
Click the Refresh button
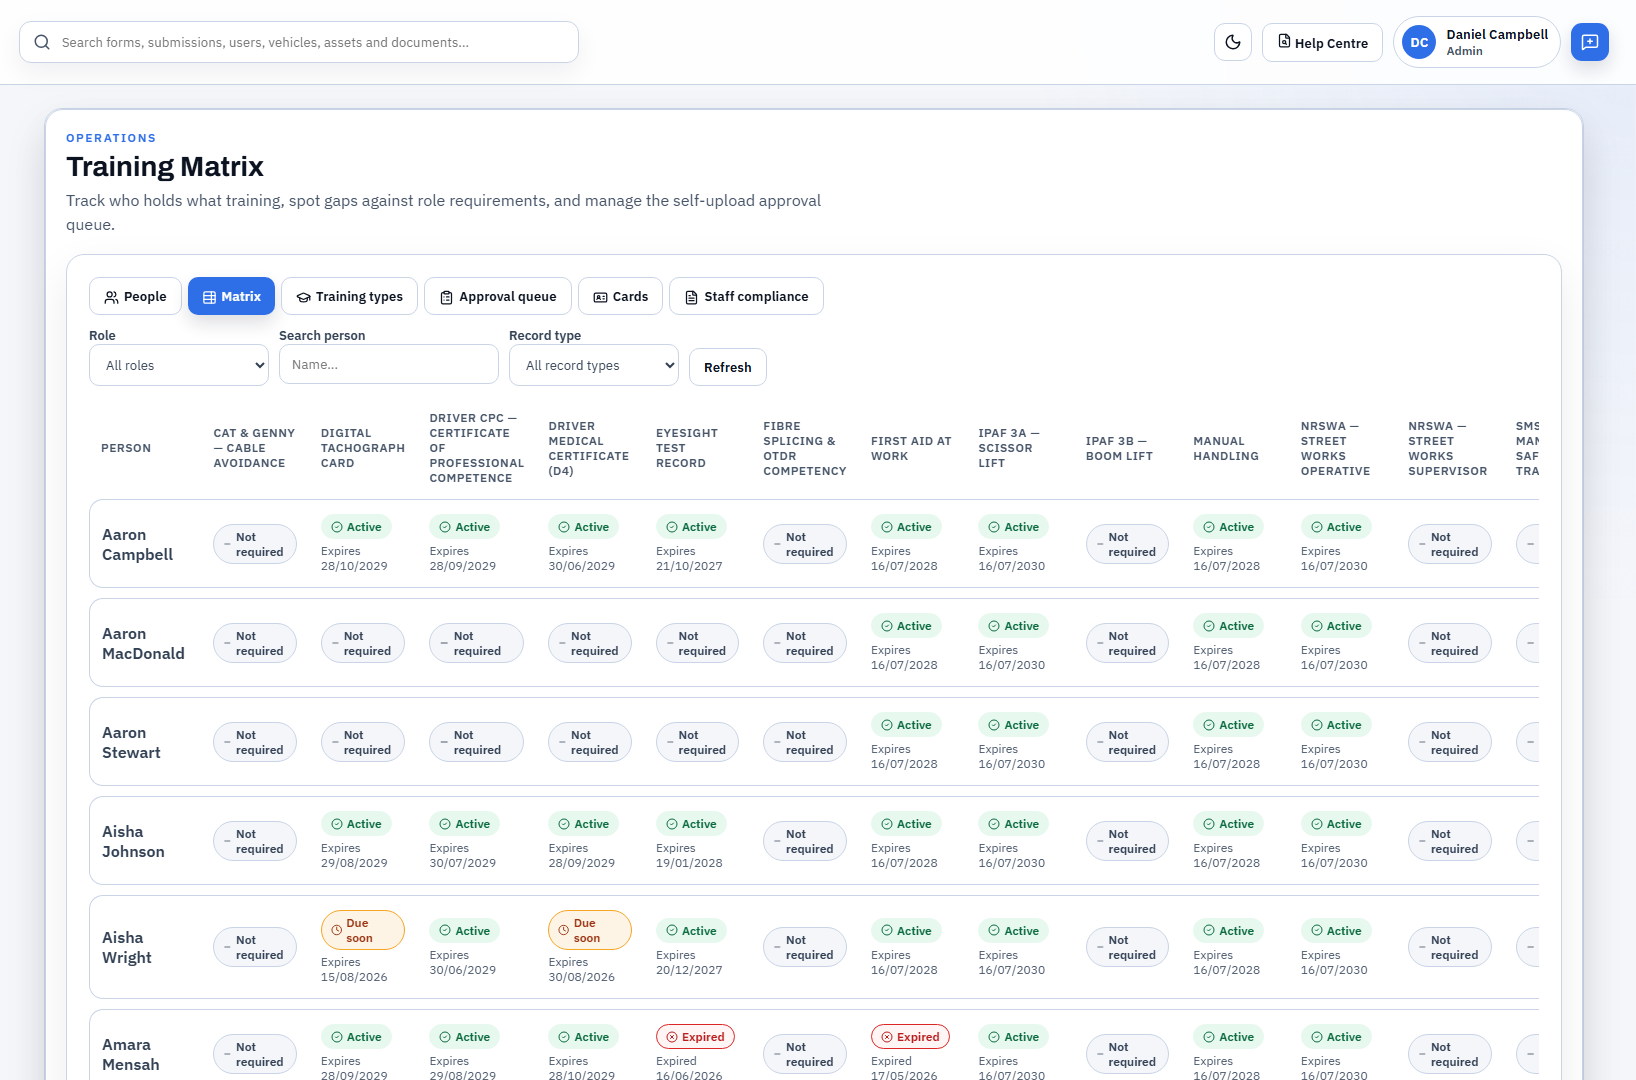tap(728, 367)
